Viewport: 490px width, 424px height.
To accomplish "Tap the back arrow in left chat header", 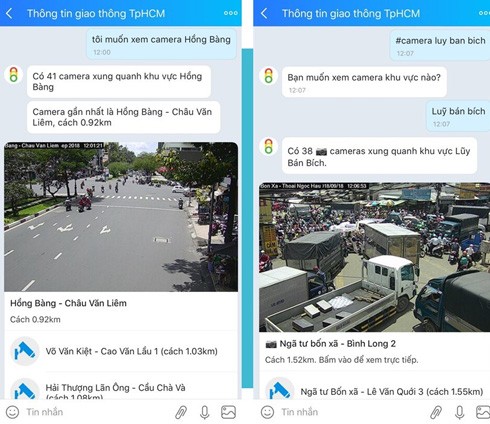I will [x=9, y=13].
